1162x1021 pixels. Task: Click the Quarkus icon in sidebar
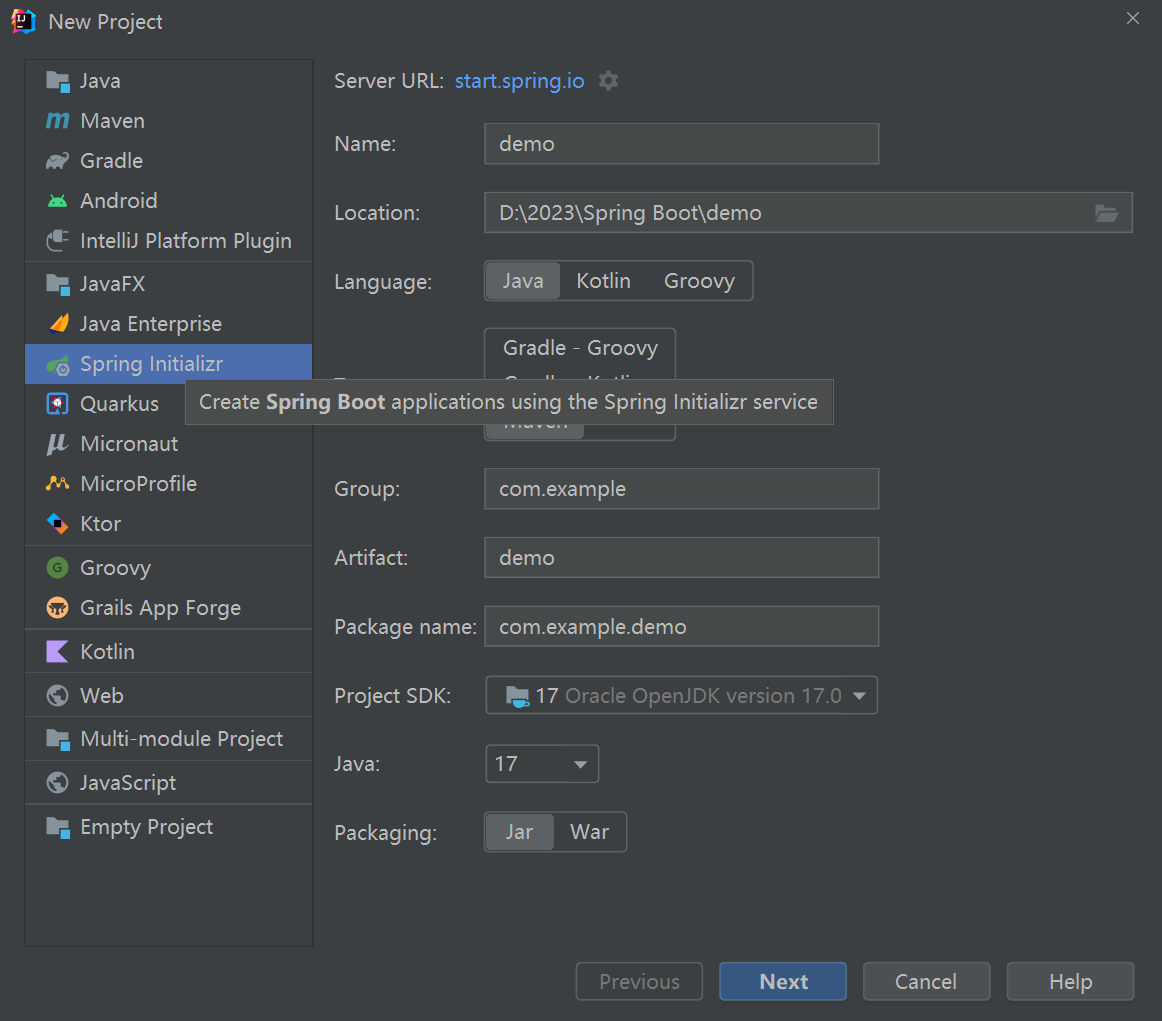tap(58, 404)
